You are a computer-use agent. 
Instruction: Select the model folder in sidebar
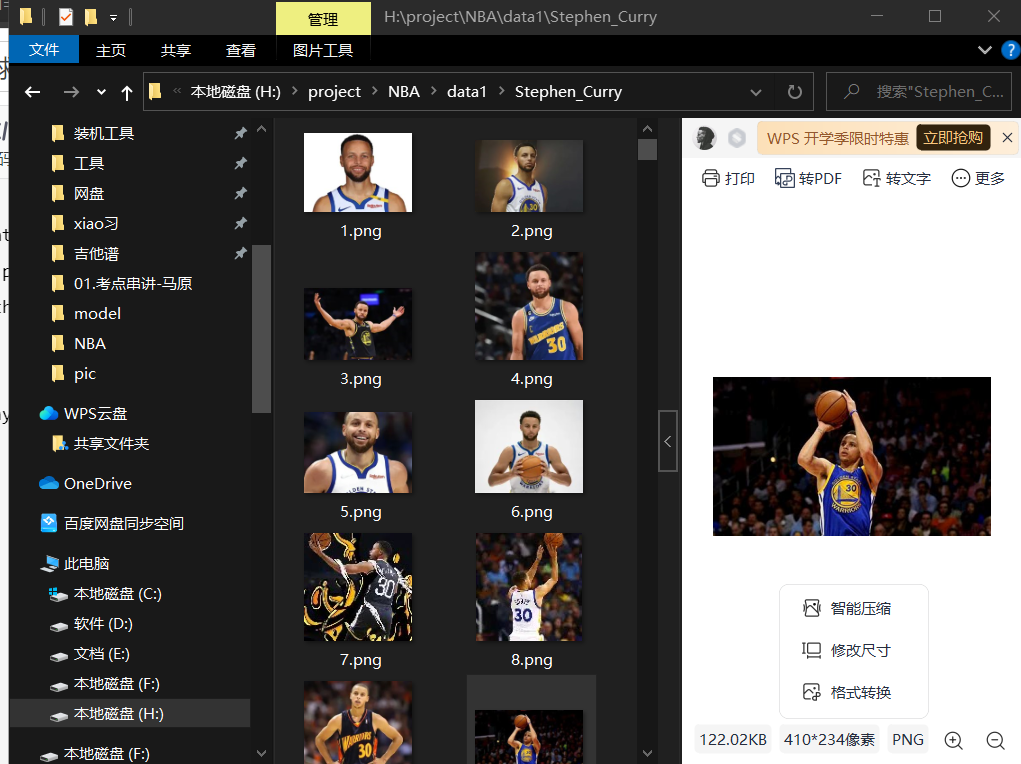pos(97,313)
